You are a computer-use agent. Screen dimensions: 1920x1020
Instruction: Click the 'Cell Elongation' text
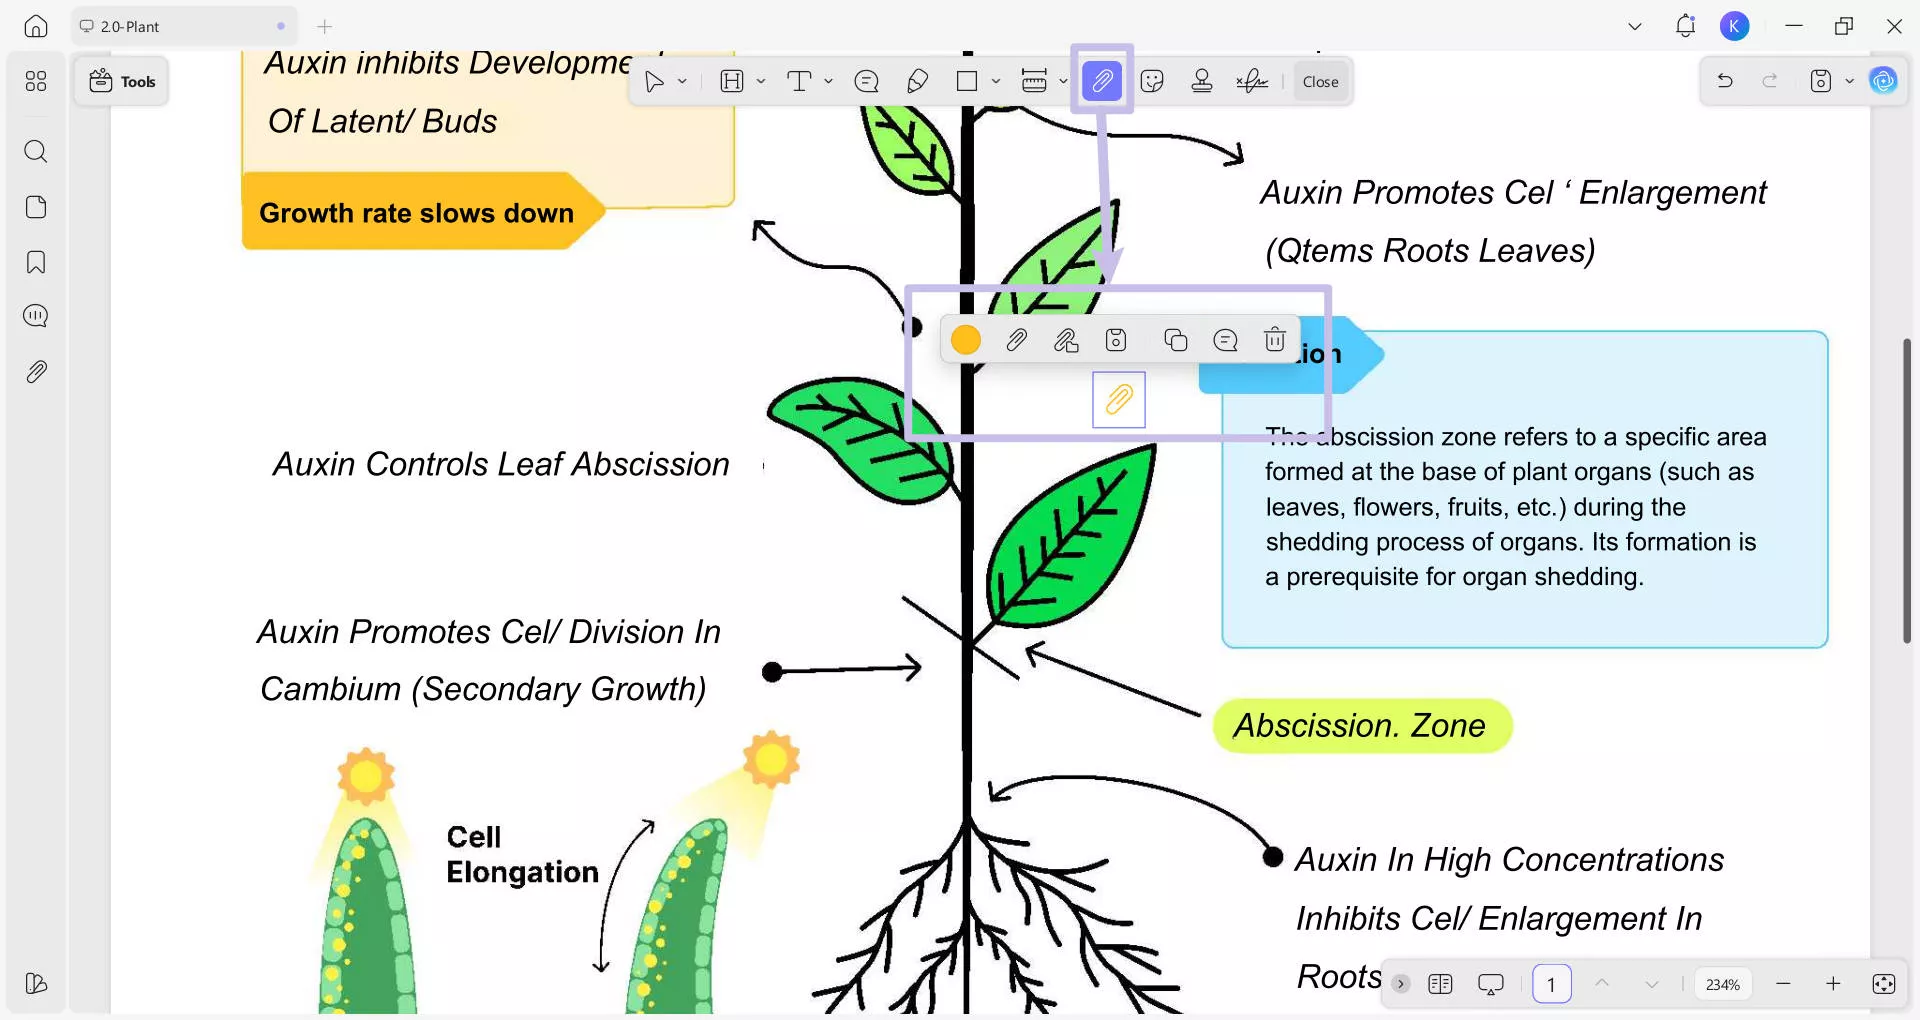point(522,855)
